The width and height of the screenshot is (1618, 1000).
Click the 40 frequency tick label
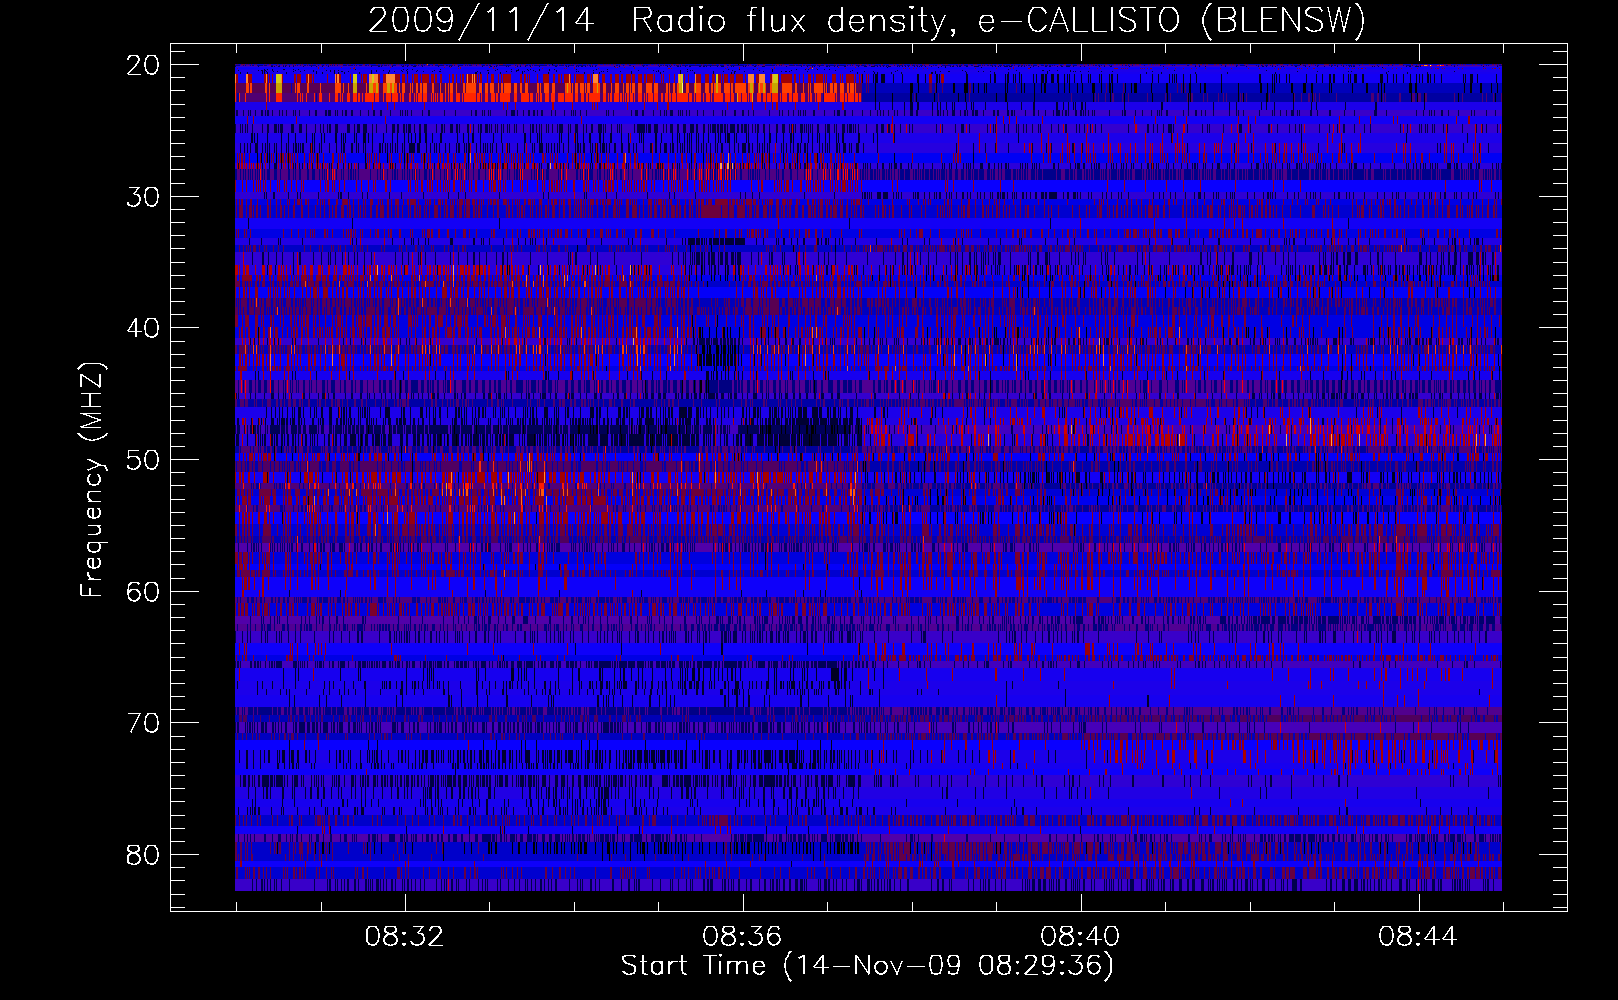[x=143, y=329]
